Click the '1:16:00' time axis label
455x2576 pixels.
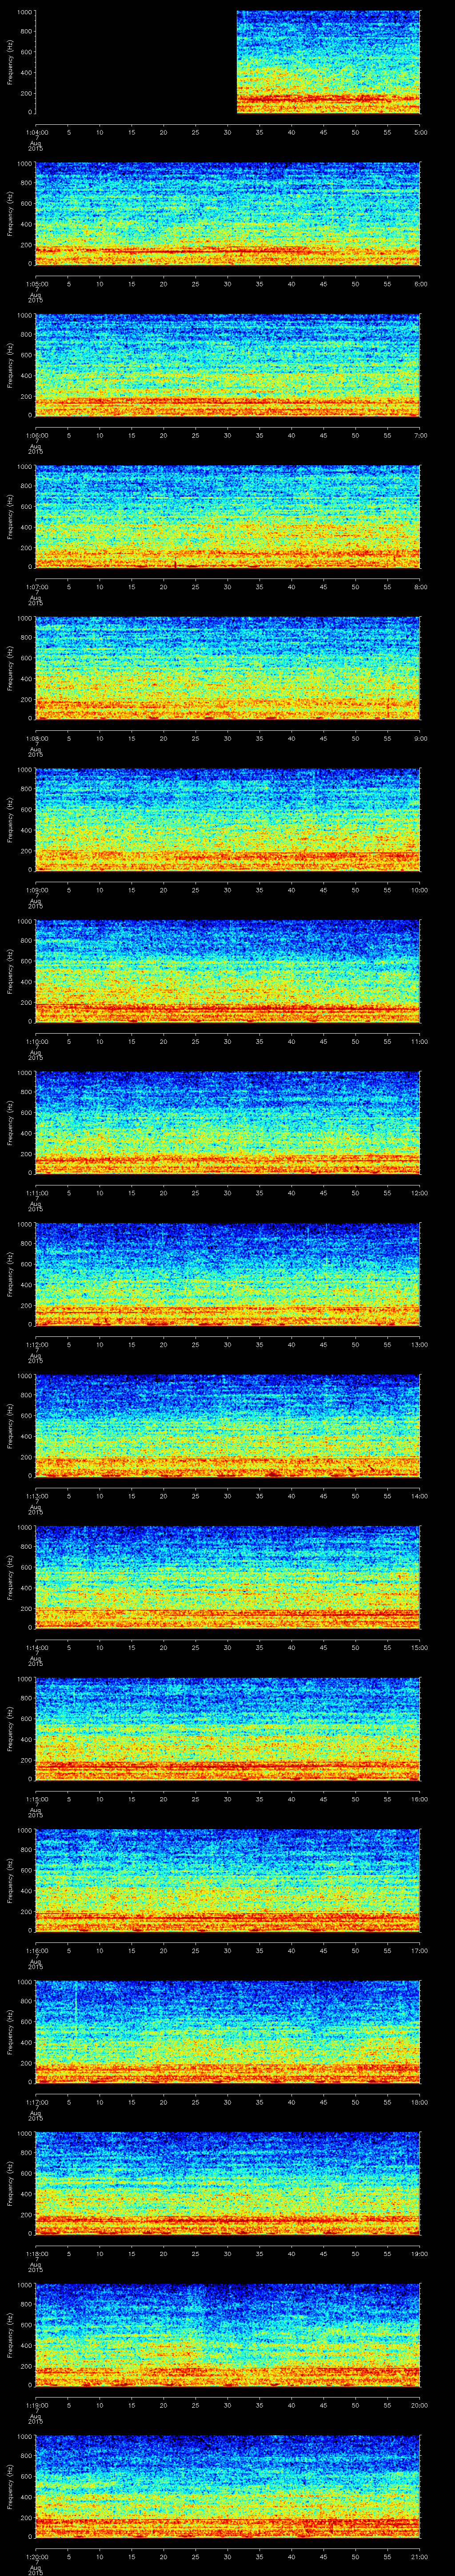[36, 1951]
